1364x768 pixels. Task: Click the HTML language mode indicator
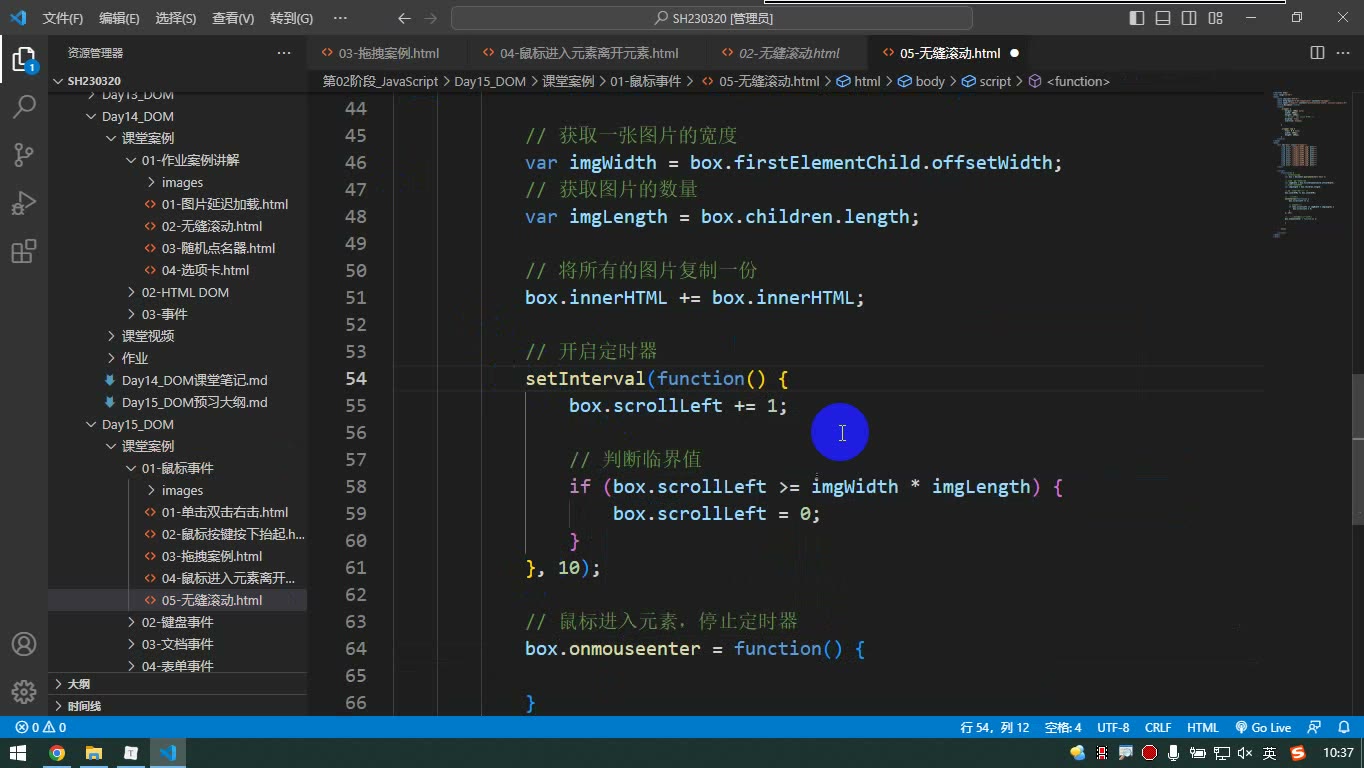pyautogui.click(x=1202, y=728)
